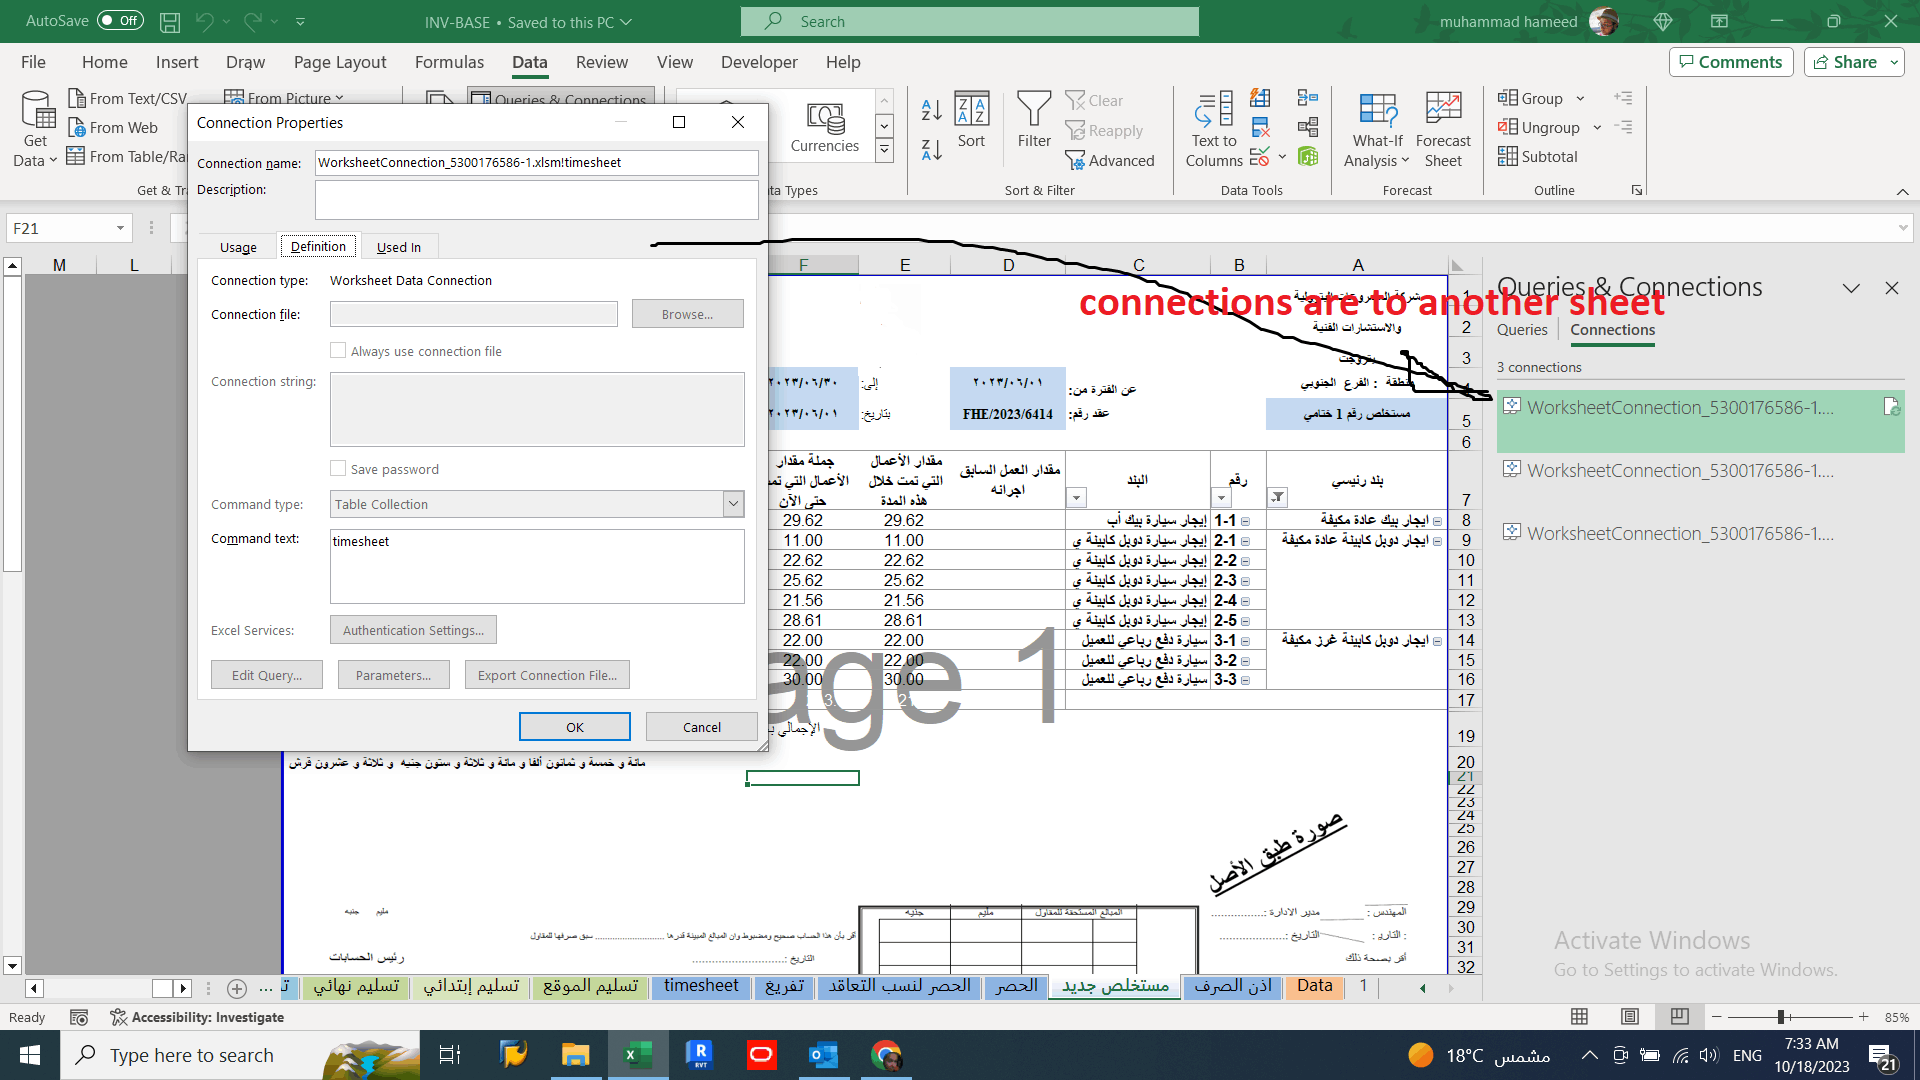Image resolution: width=1920 pixels, height=1080 pixels.
Task: Open the Formulas ribbon tab
Action: click(x=449, y=62)
